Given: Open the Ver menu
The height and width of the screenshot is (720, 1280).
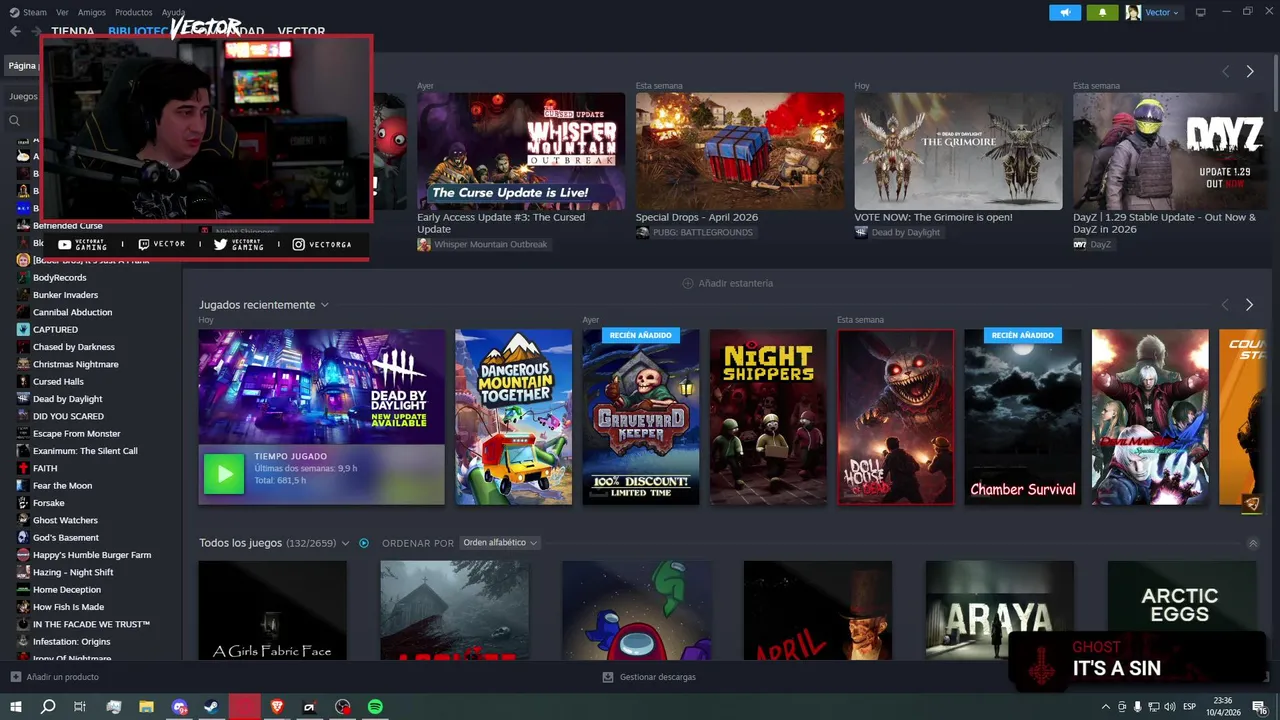Looking at the screenshot, I should [62, 12].
